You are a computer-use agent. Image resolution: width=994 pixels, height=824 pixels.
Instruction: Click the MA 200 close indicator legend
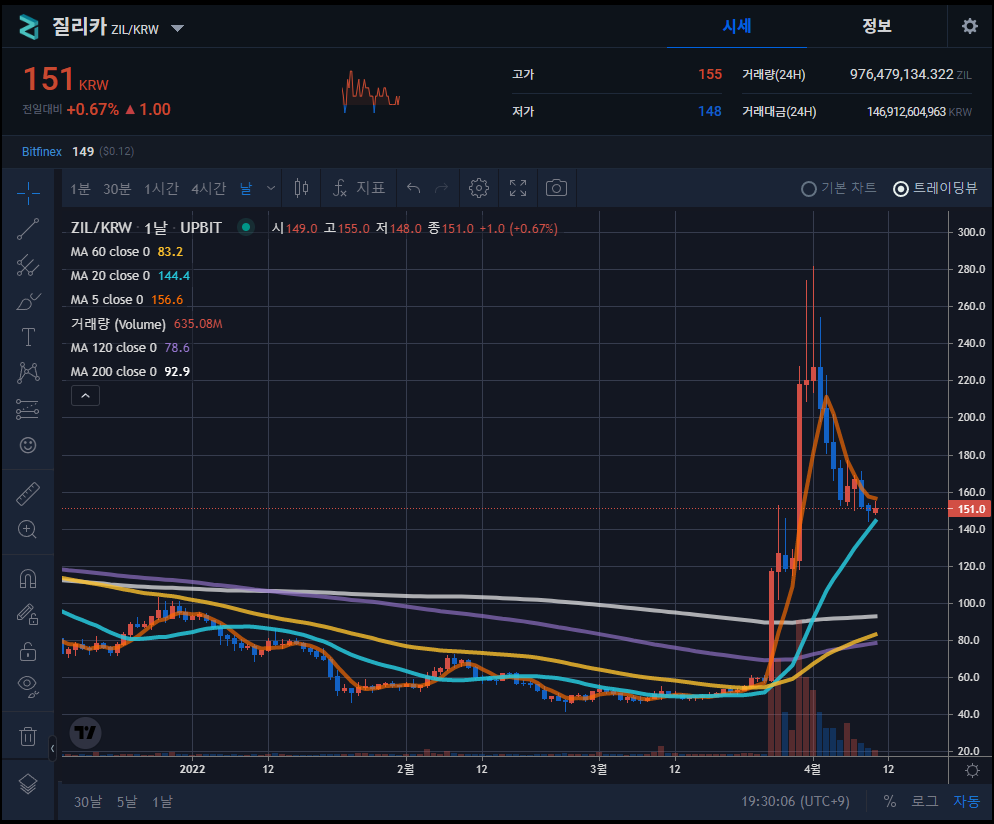[x=130, y=372]
